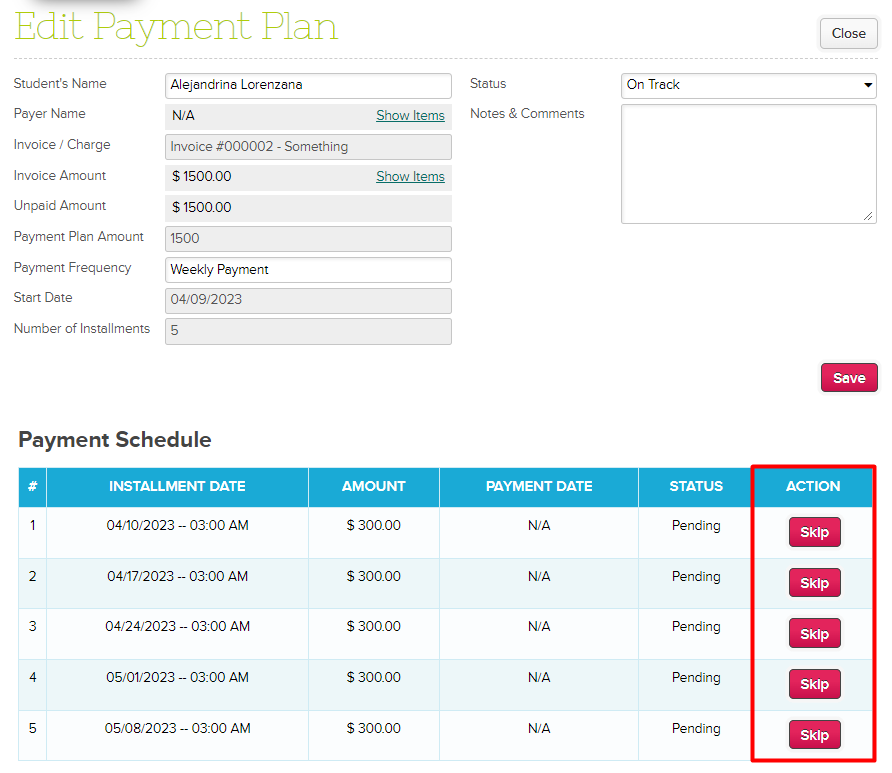Skip installment 5 dated 05/08/2023
Screen dimensions: 892x773
click(x=814, y=735)
